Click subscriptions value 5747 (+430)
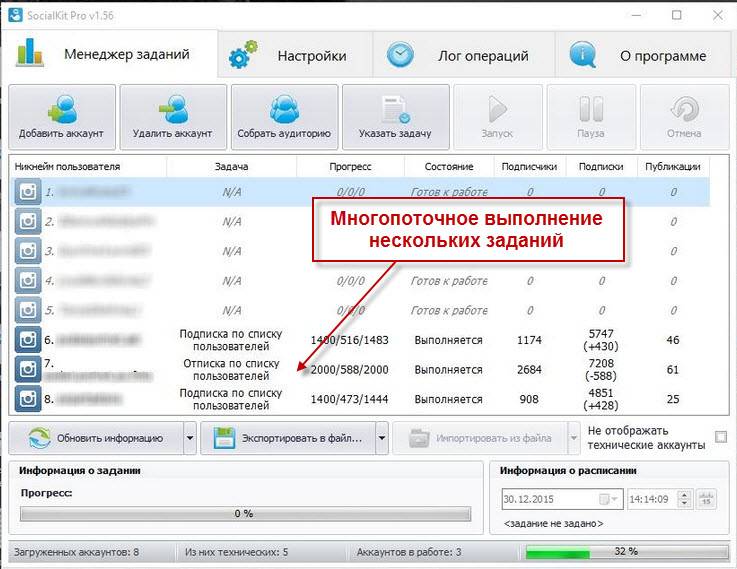The image size is (737, 569). click(601, 340)
